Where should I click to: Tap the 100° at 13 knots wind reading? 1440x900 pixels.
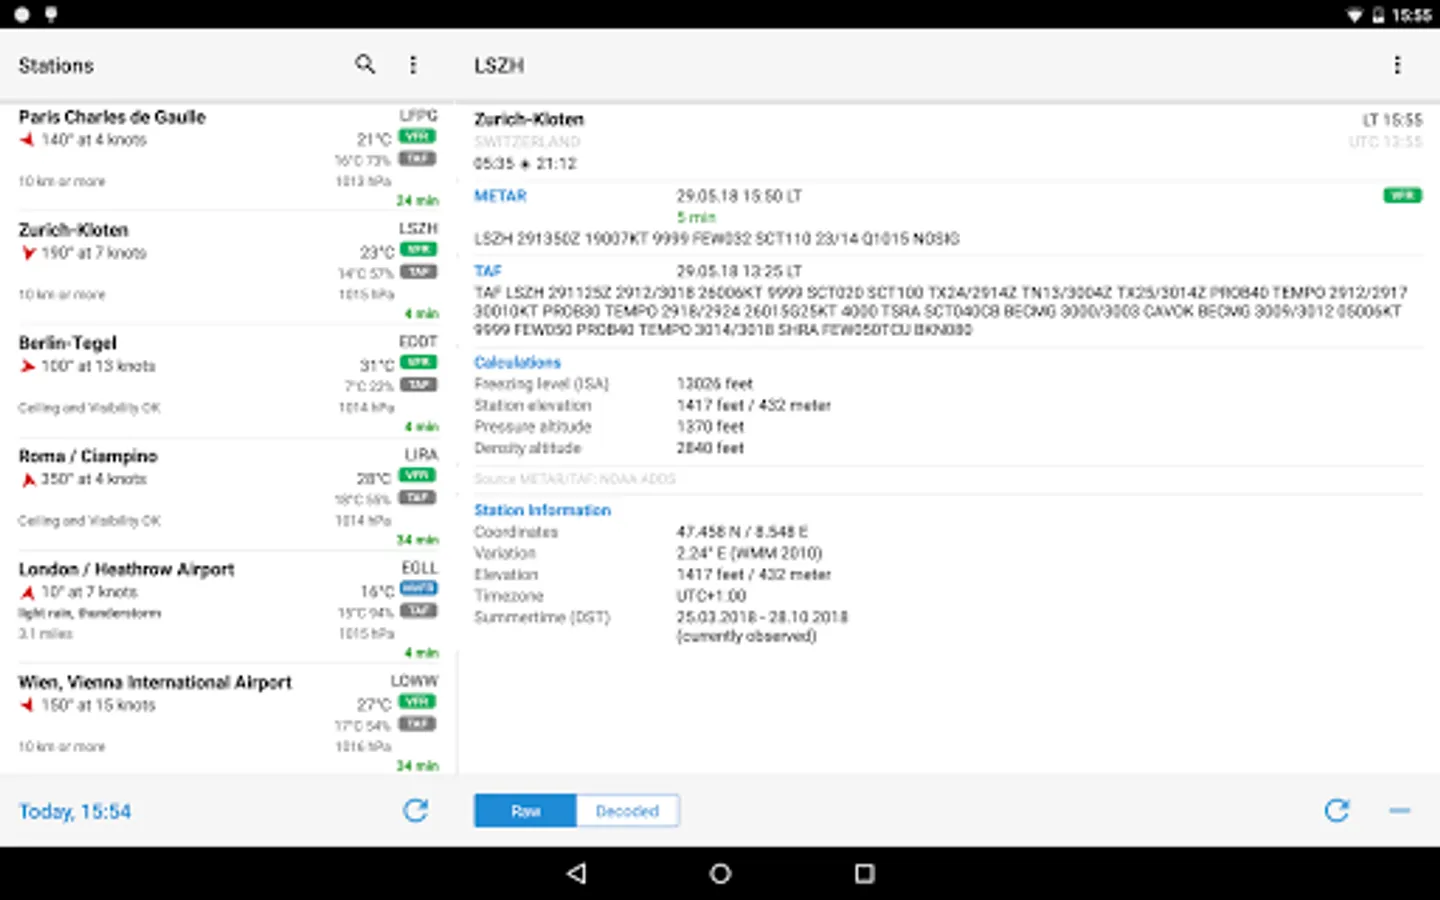(98, 366)
